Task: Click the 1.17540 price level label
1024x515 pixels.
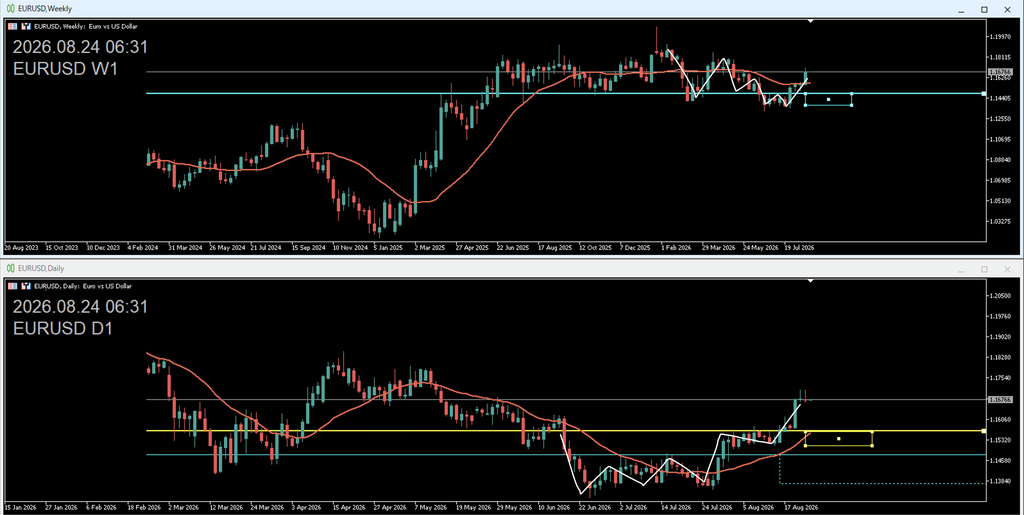Action: click(x=1001, y=378)
